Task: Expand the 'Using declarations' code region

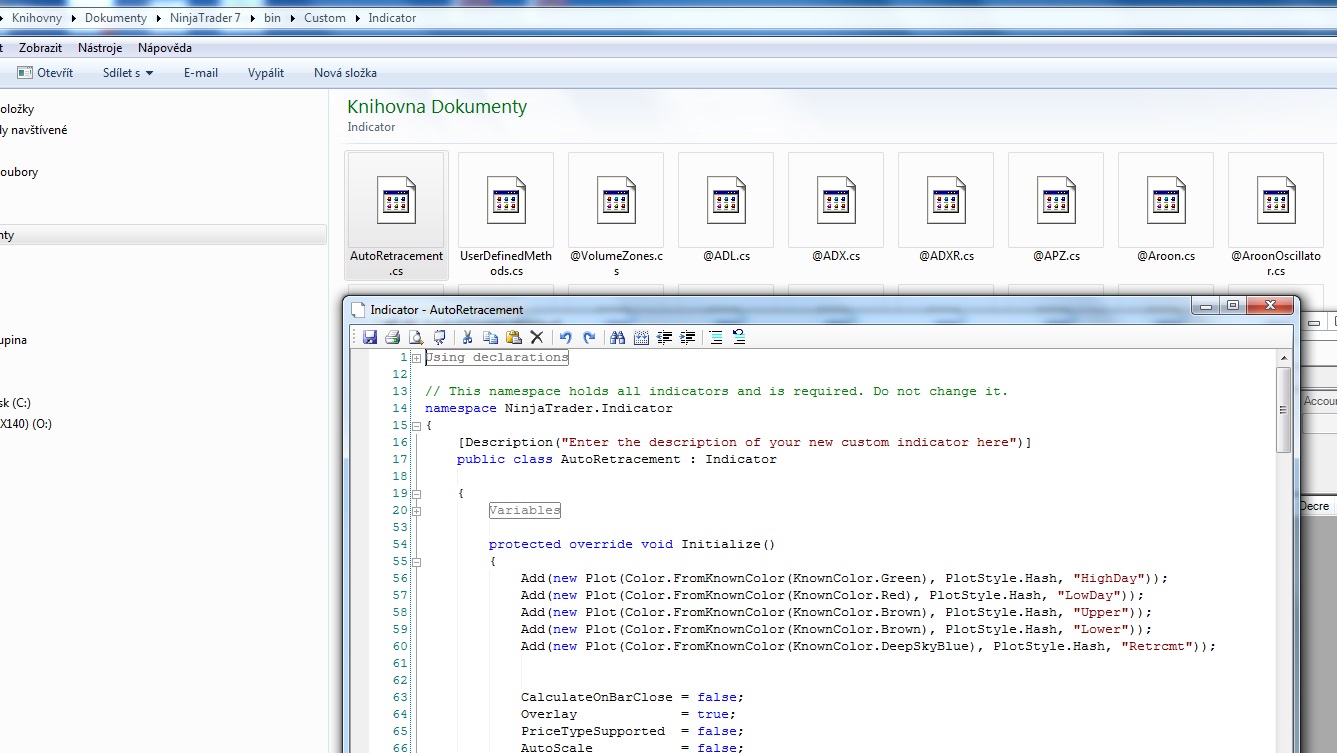Action: (x=416, y=357)
